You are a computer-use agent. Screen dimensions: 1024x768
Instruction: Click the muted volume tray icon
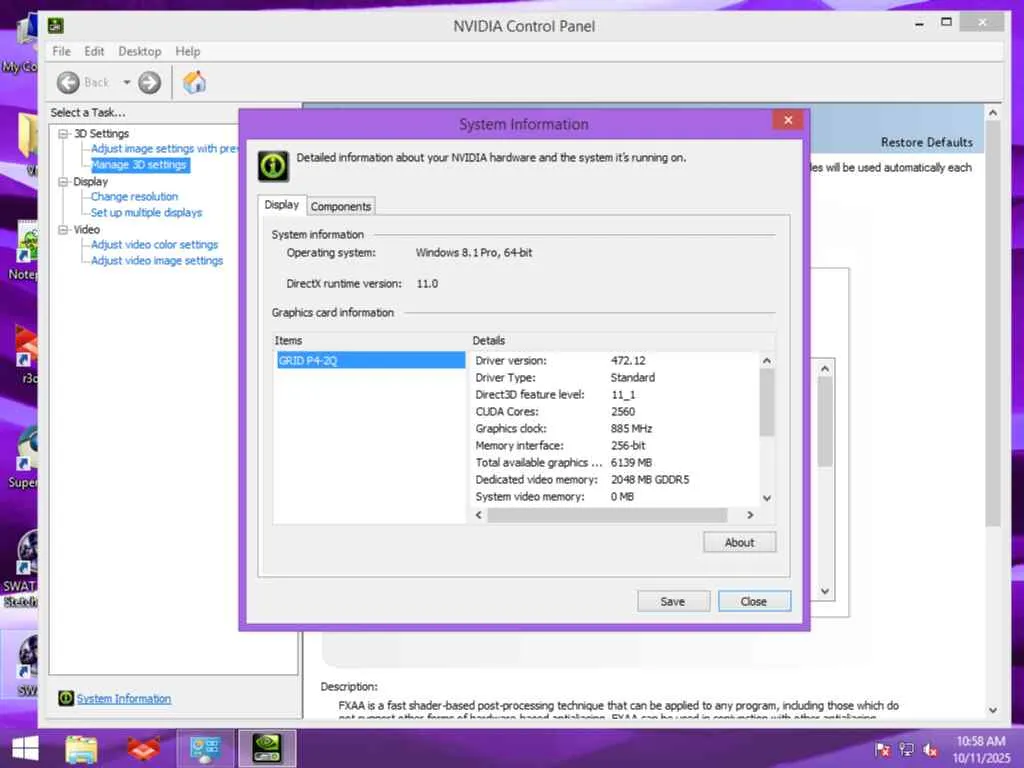click(931, 750)
